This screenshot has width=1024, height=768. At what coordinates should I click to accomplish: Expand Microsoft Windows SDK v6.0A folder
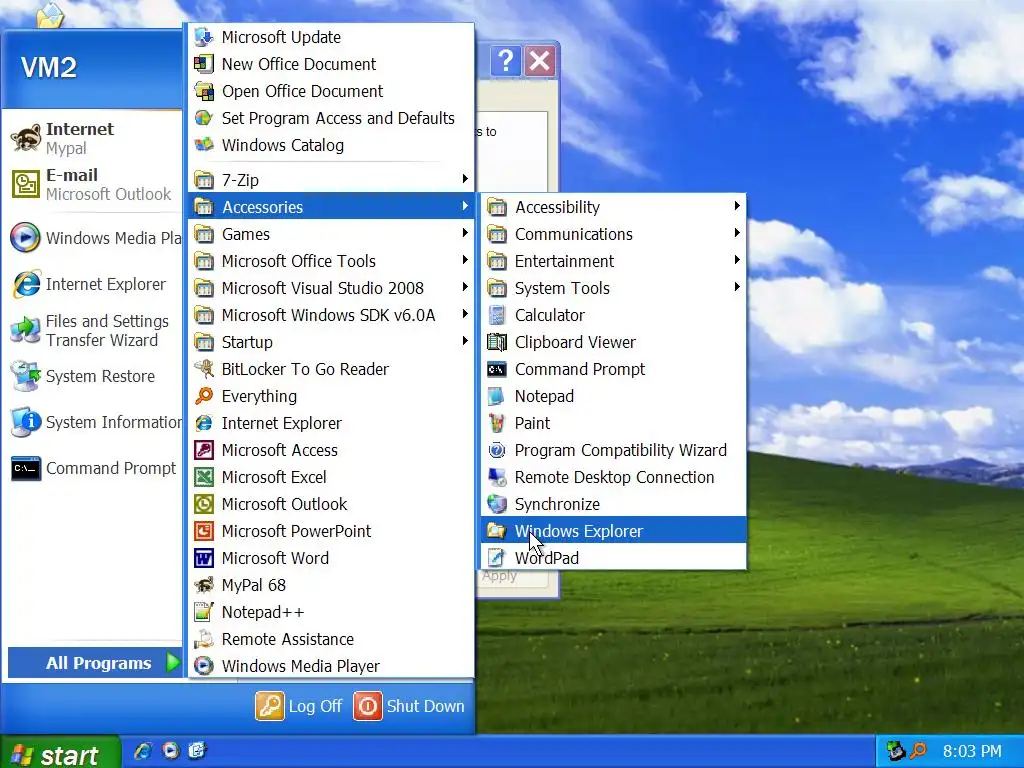(x=331, y=315)
